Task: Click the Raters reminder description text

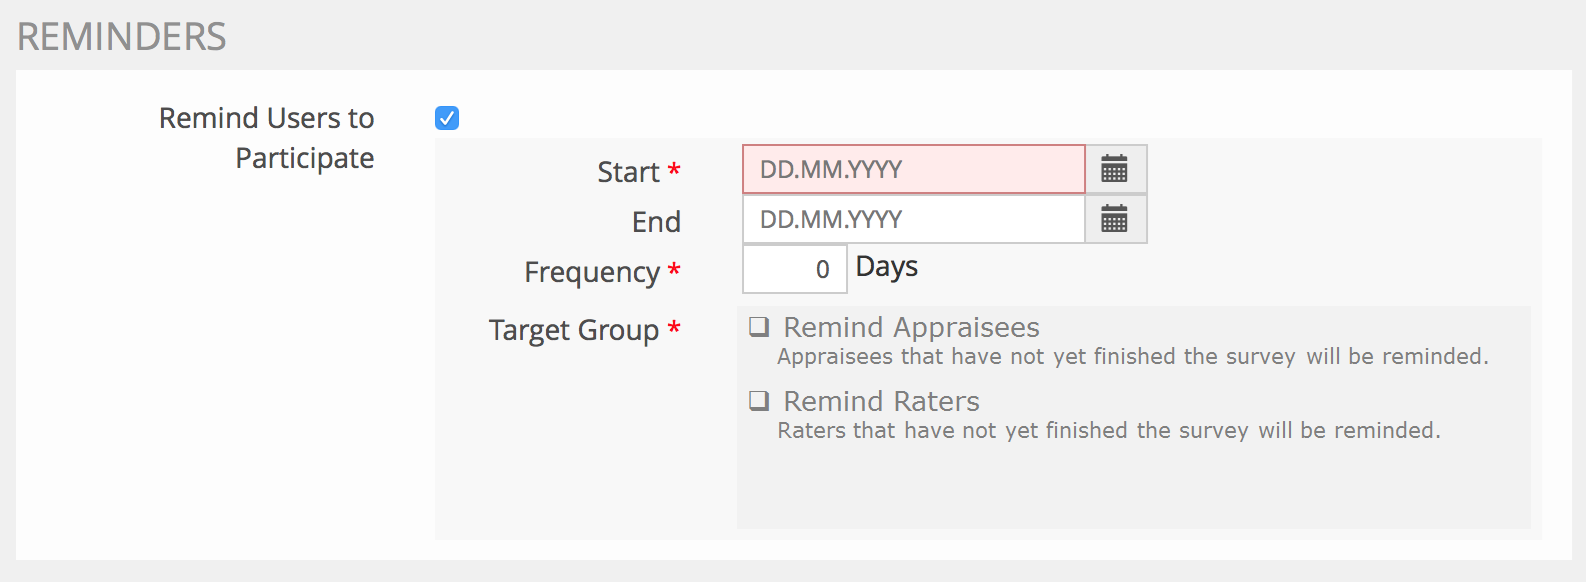Action: coord(1108,431)
